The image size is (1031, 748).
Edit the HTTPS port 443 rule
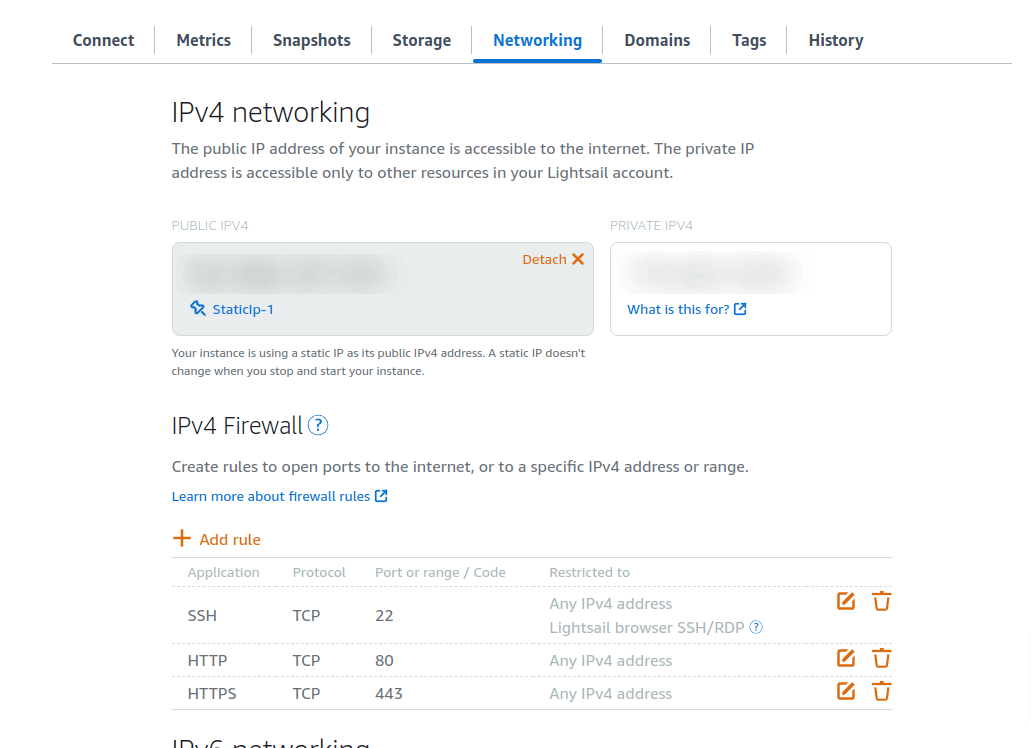click(x=846, y=691)
